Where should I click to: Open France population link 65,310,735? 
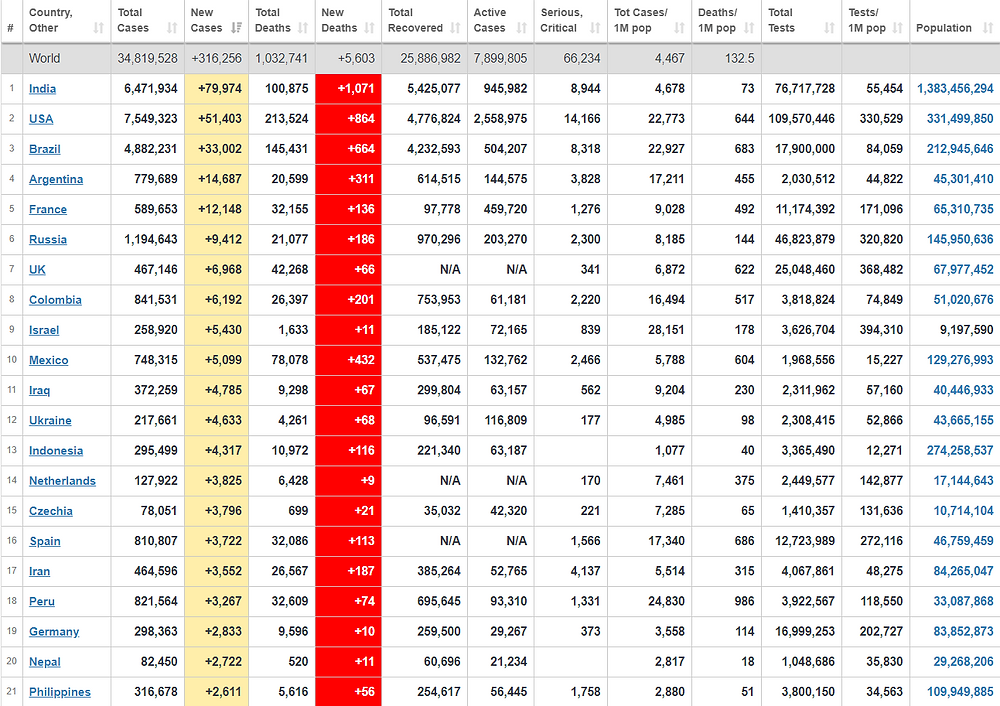(963, 209)
